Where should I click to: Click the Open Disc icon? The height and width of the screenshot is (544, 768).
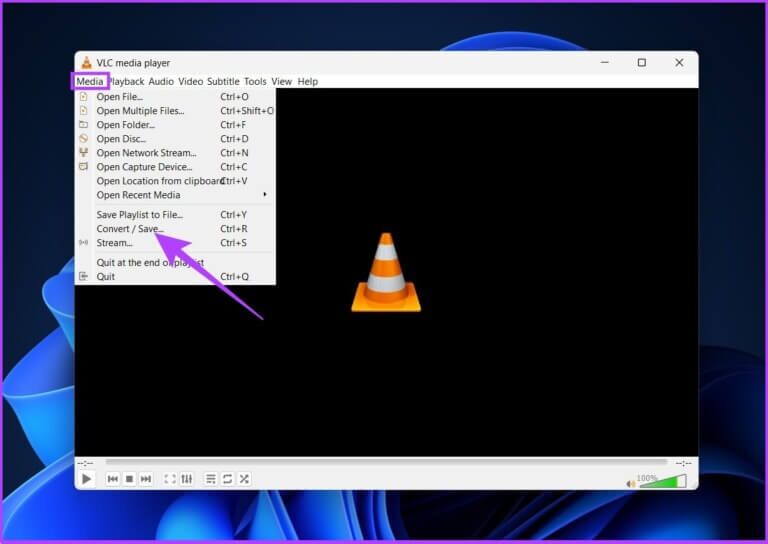click(84, 139)
